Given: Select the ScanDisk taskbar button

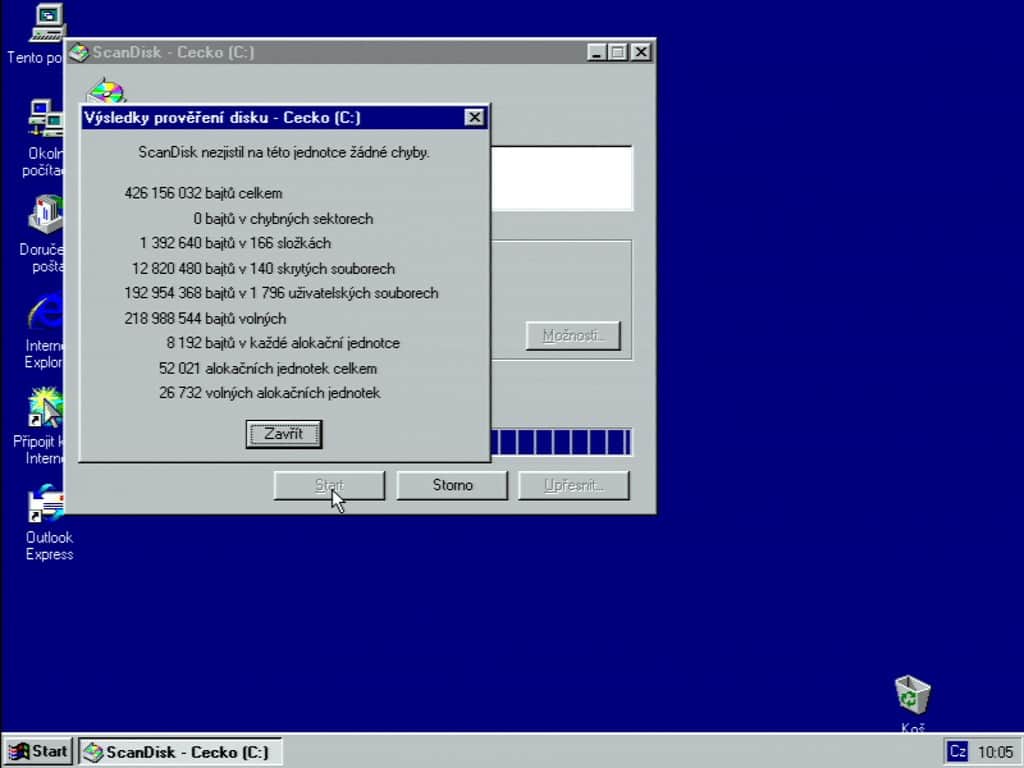Looking at the screenshot, I should pyautogui.click(x=180, y=752).
